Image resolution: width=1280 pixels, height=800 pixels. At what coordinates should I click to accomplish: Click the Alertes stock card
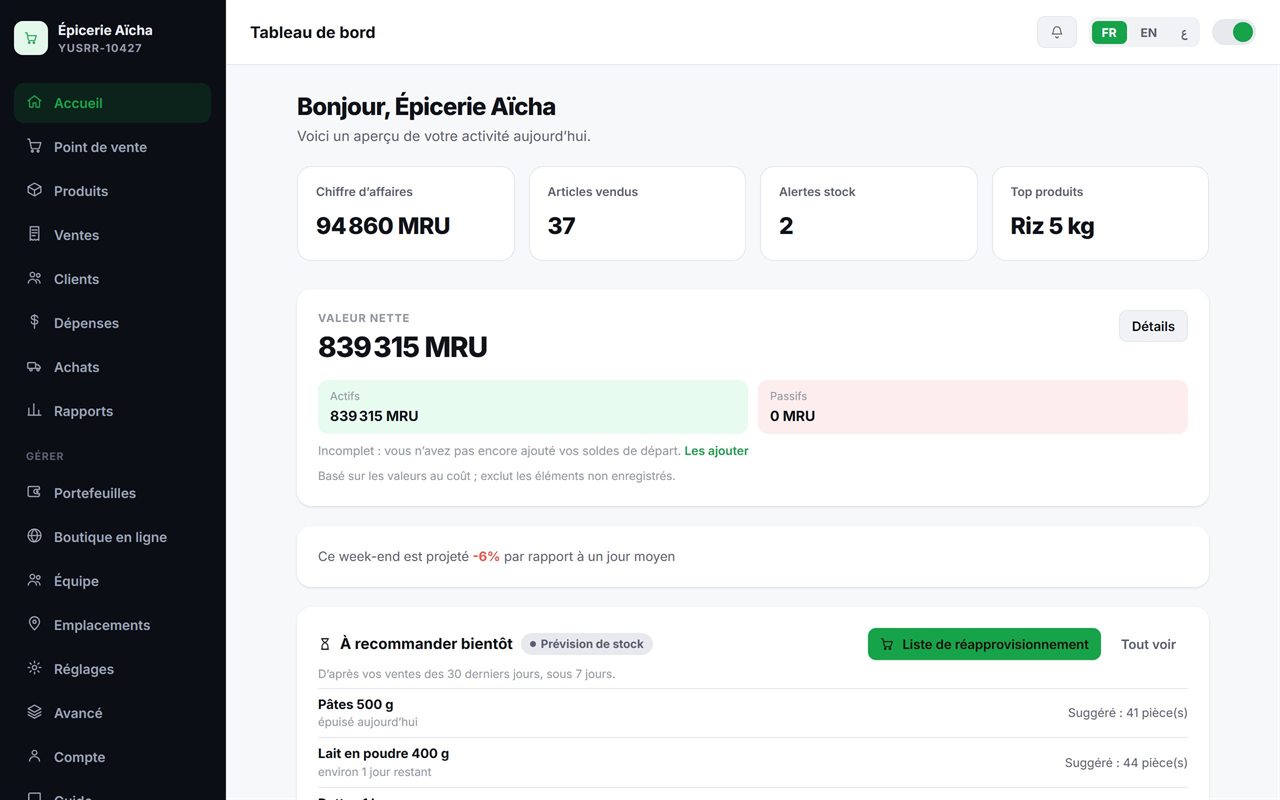[869, 213]
